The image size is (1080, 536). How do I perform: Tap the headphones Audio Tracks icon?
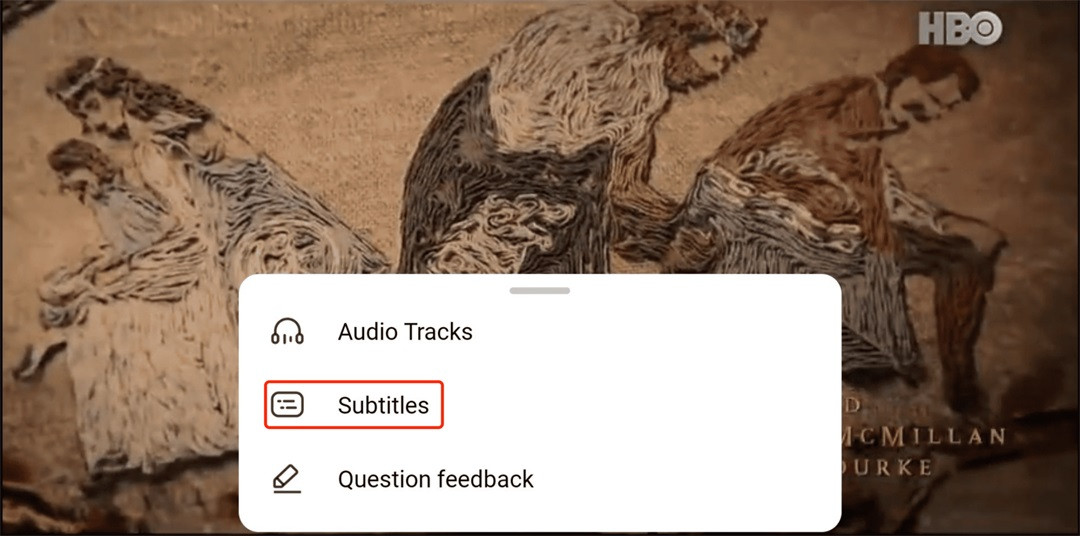[287, 331]
